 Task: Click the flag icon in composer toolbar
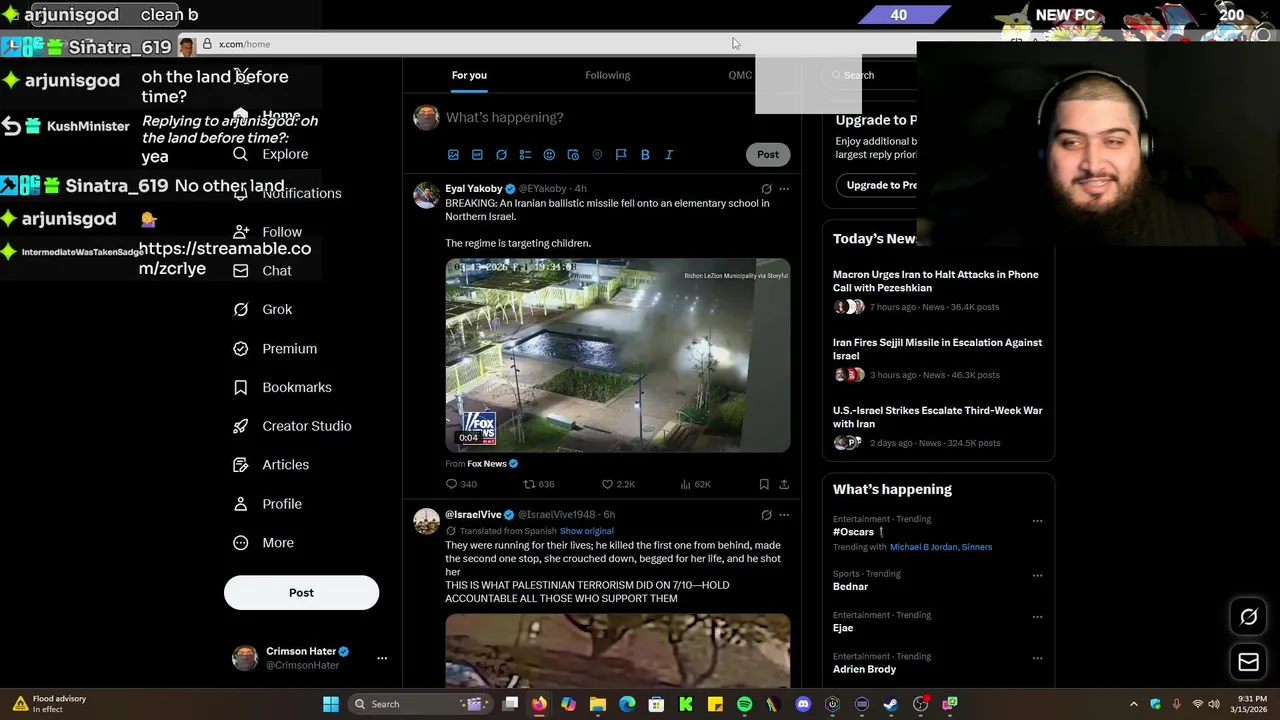pos(621,155)
